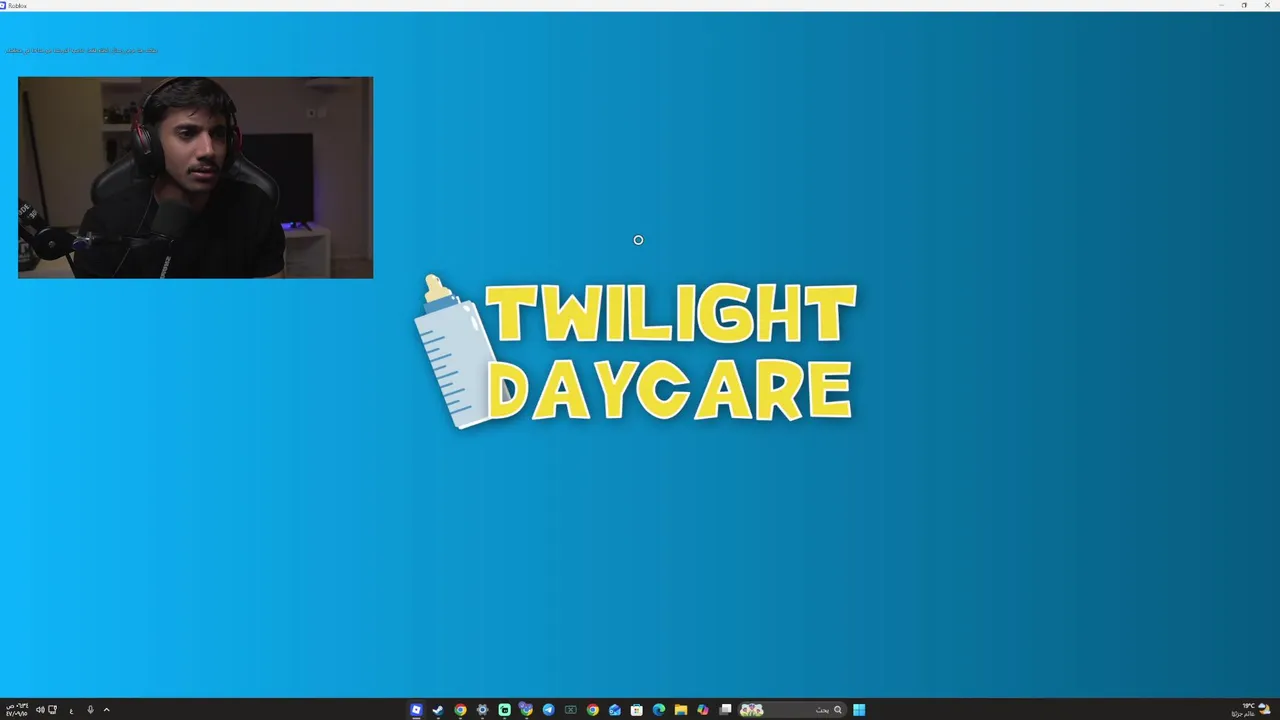Open the weather widget in the taskbar

coord(1250,710)
